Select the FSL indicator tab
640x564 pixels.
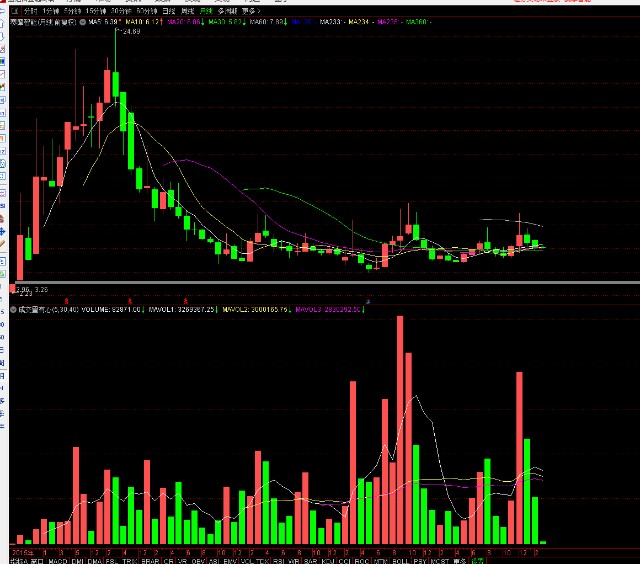(112, 561)
